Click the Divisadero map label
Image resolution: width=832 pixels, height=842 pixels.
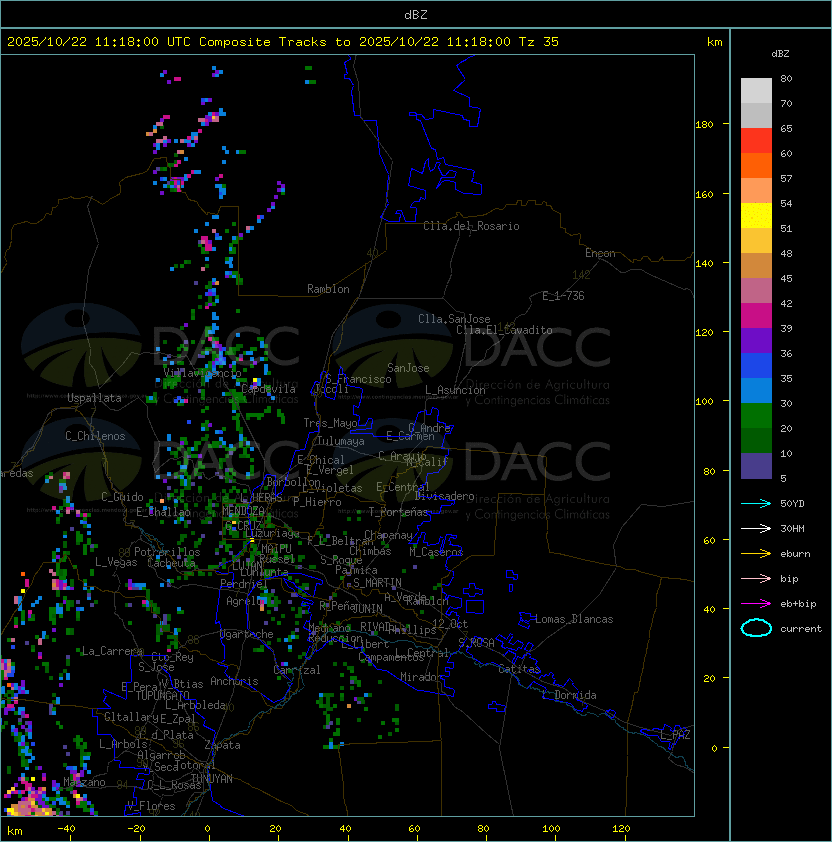tap(444, 496)
